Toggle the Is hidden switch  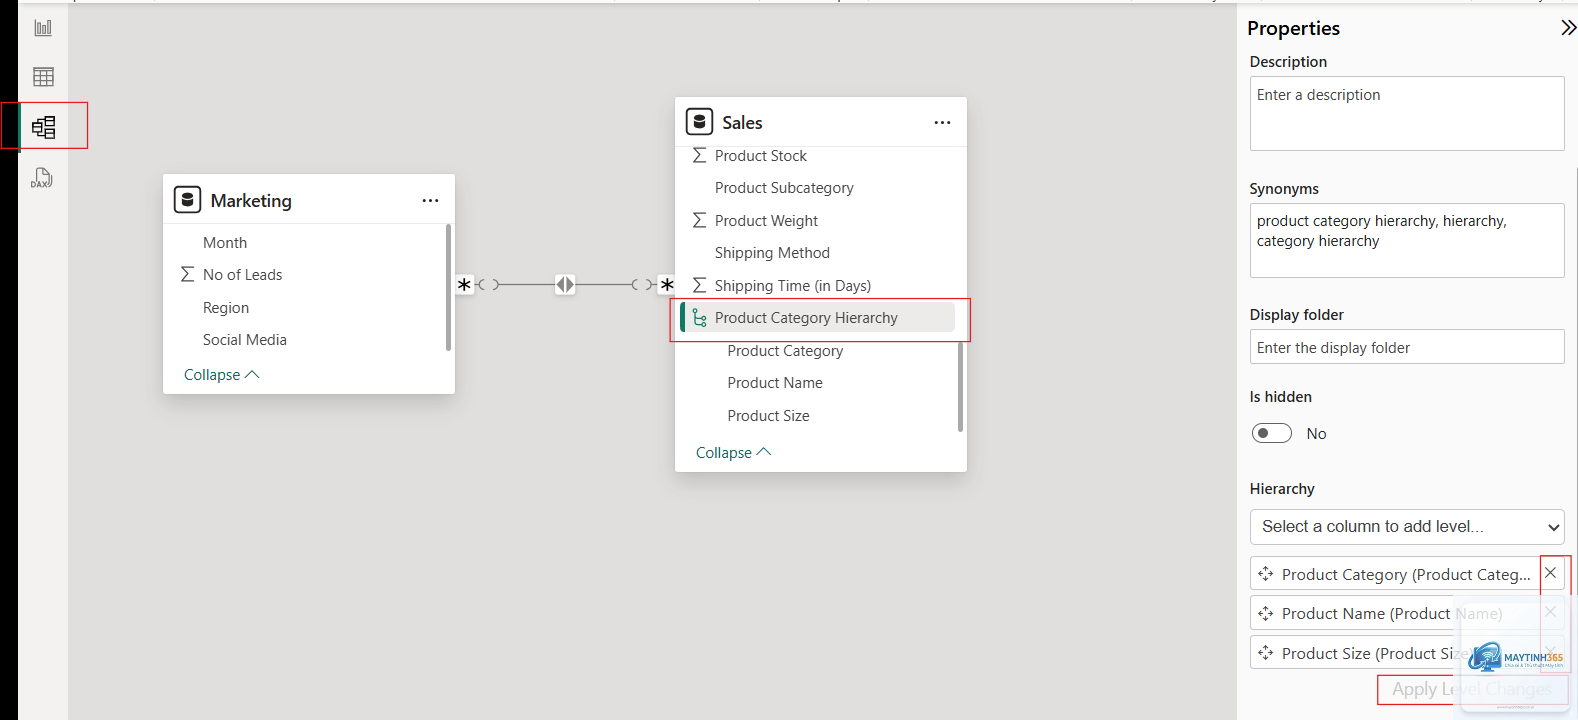tap(1272, 433)
